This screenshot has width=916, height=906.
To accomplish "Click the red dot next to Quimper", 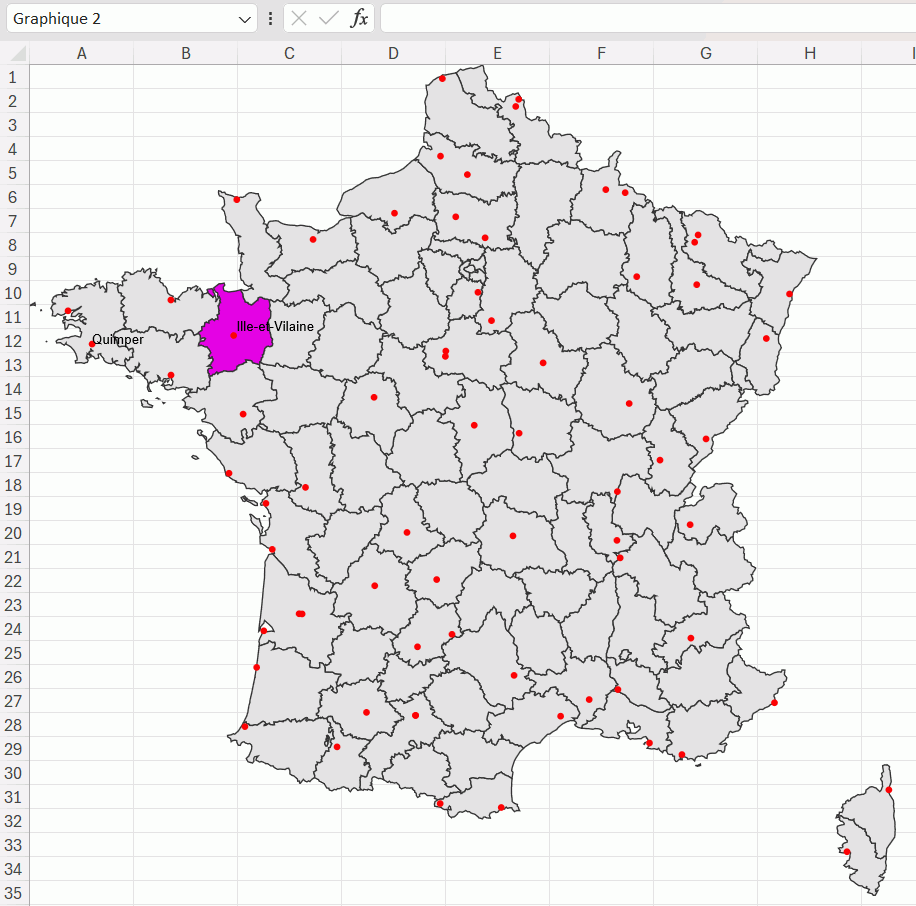I will pos(92,344).
